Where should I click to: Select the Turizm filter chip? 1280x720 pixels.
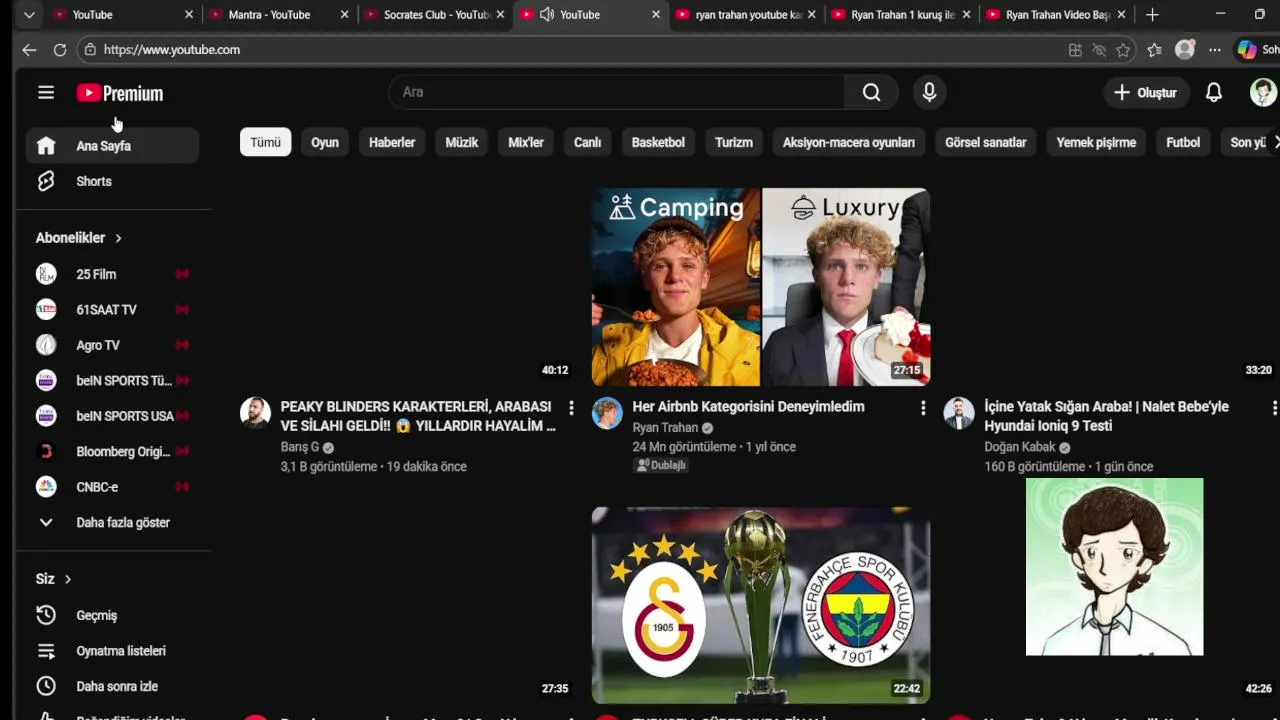coord(734,142)
